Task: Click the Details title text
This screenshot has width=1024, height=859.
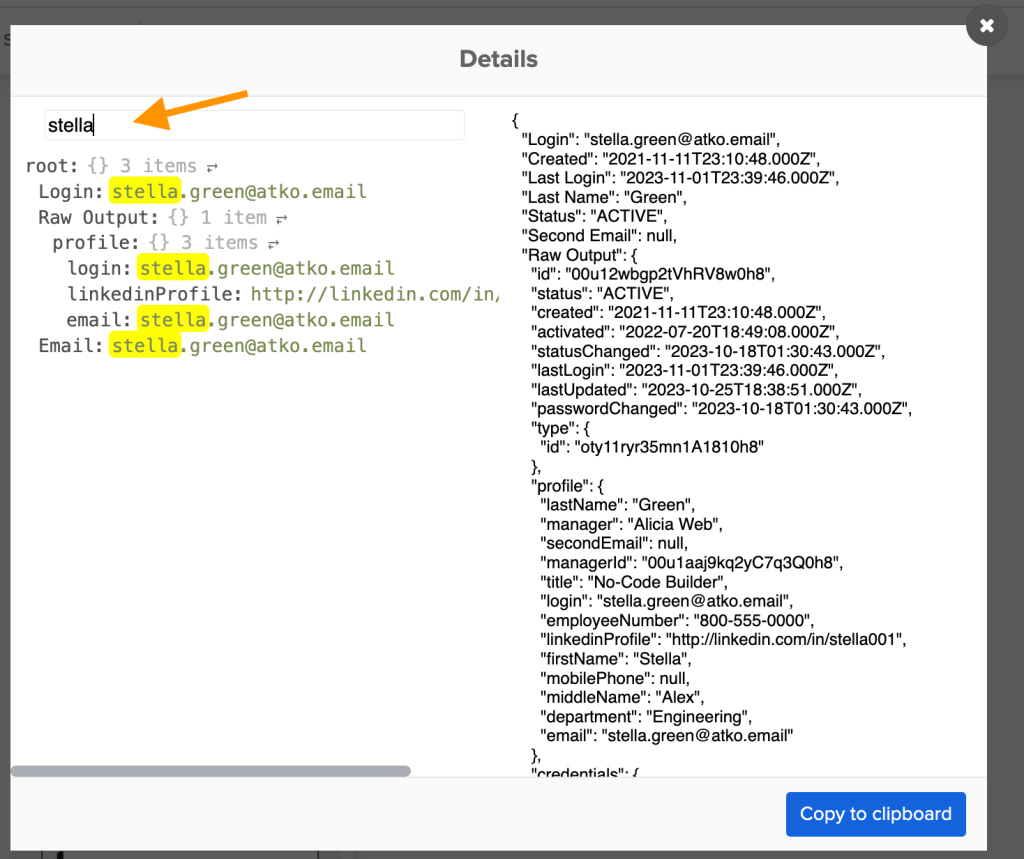Action: (498, 59)
